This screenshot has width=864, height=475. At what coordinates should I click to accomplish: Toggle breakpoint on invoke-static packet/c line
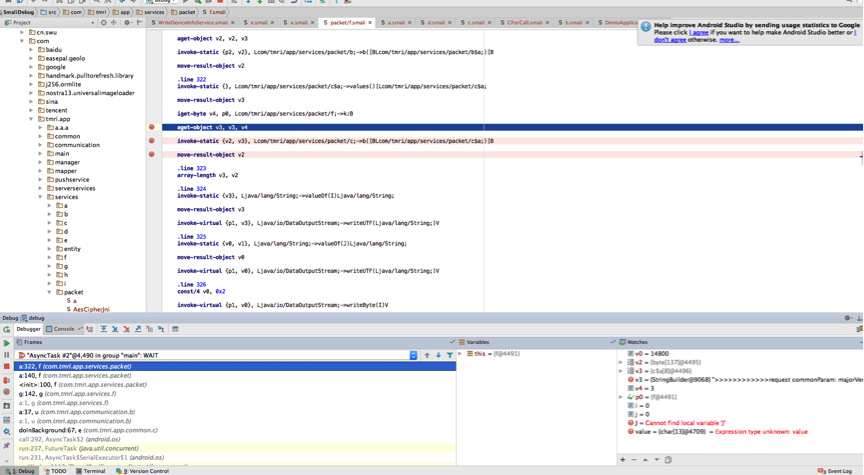(152, 141)
